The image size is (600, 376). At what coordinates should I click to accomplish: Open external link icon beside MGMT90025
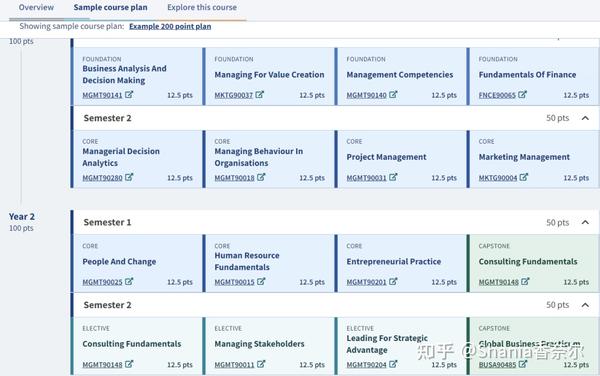[x=129, y=281]
